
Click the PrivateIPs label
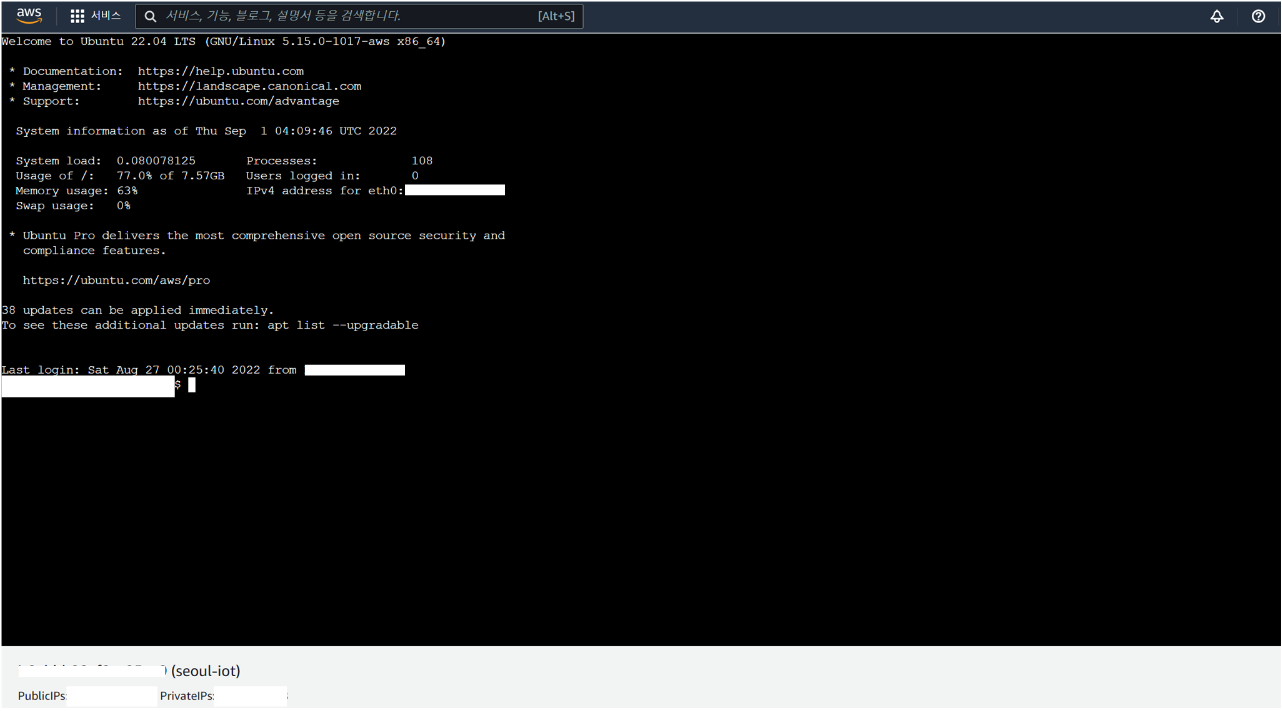[187, 696]
